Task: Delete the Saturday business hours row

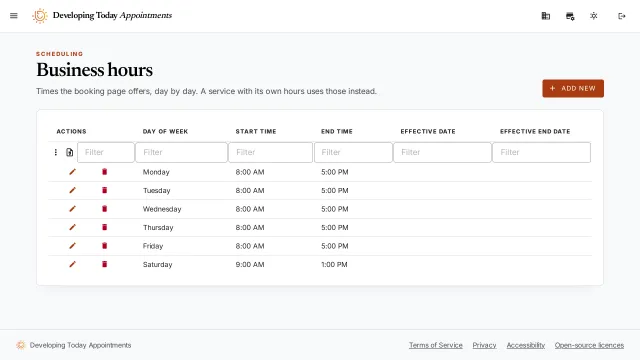Action: point(104,264)
